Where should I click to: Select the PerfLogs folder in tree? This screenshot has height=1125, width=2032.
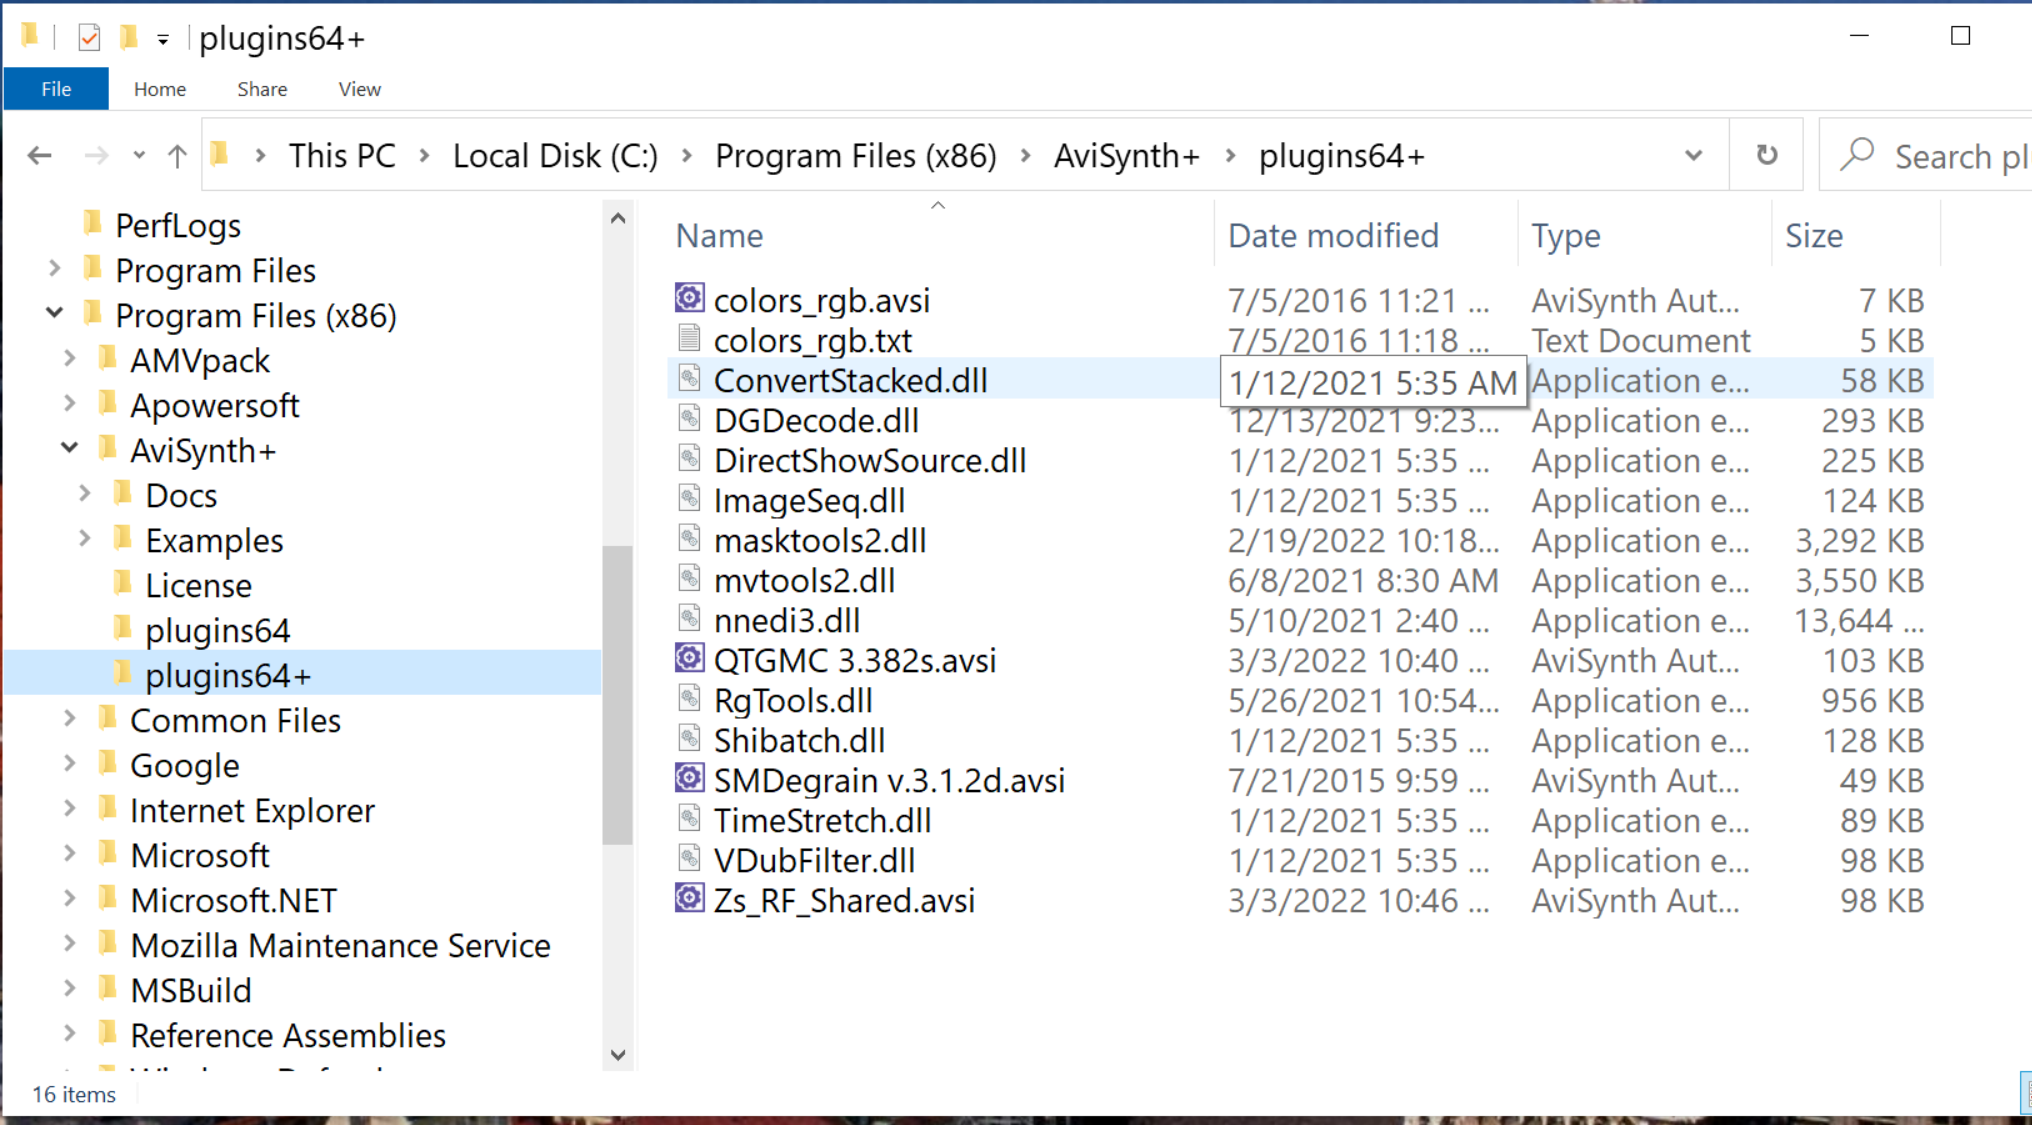pyautogui.click(x=178, y=225)
